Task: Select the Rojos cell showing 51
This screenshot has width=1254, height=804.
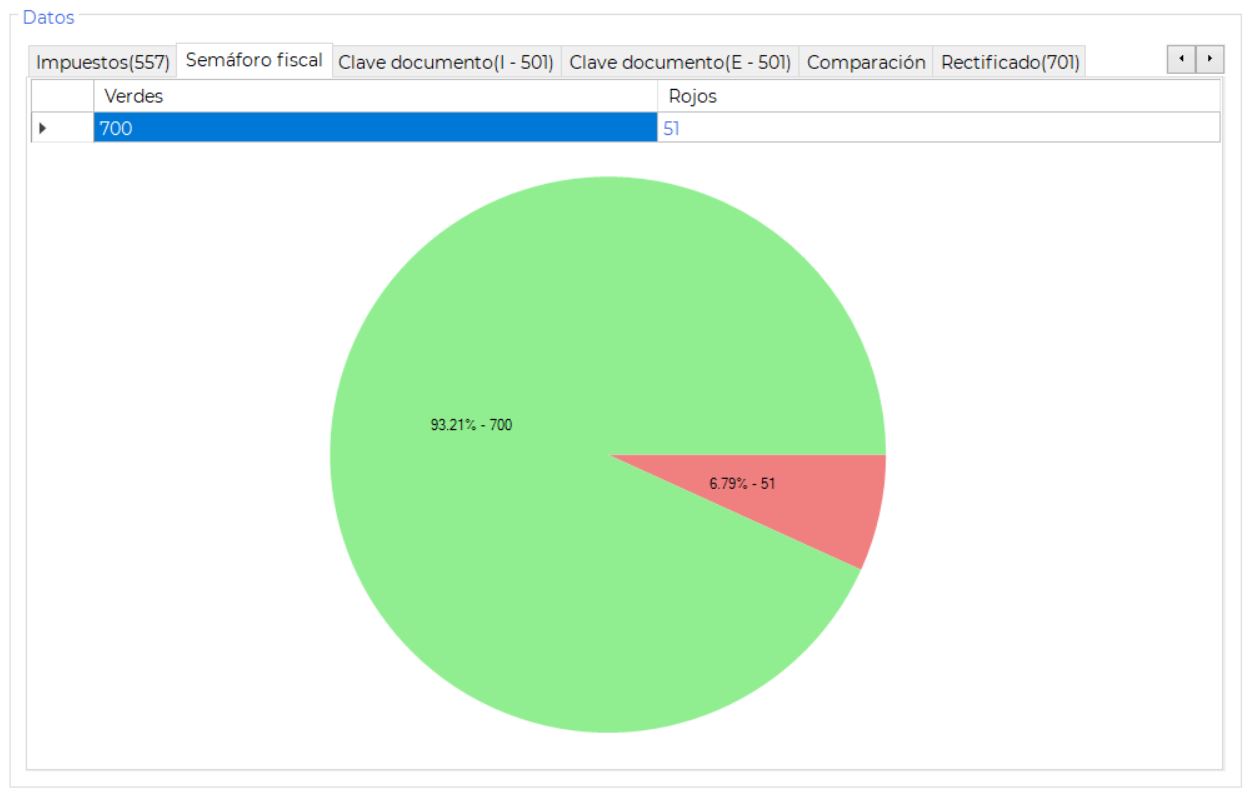Action: [x=938, y=128]
